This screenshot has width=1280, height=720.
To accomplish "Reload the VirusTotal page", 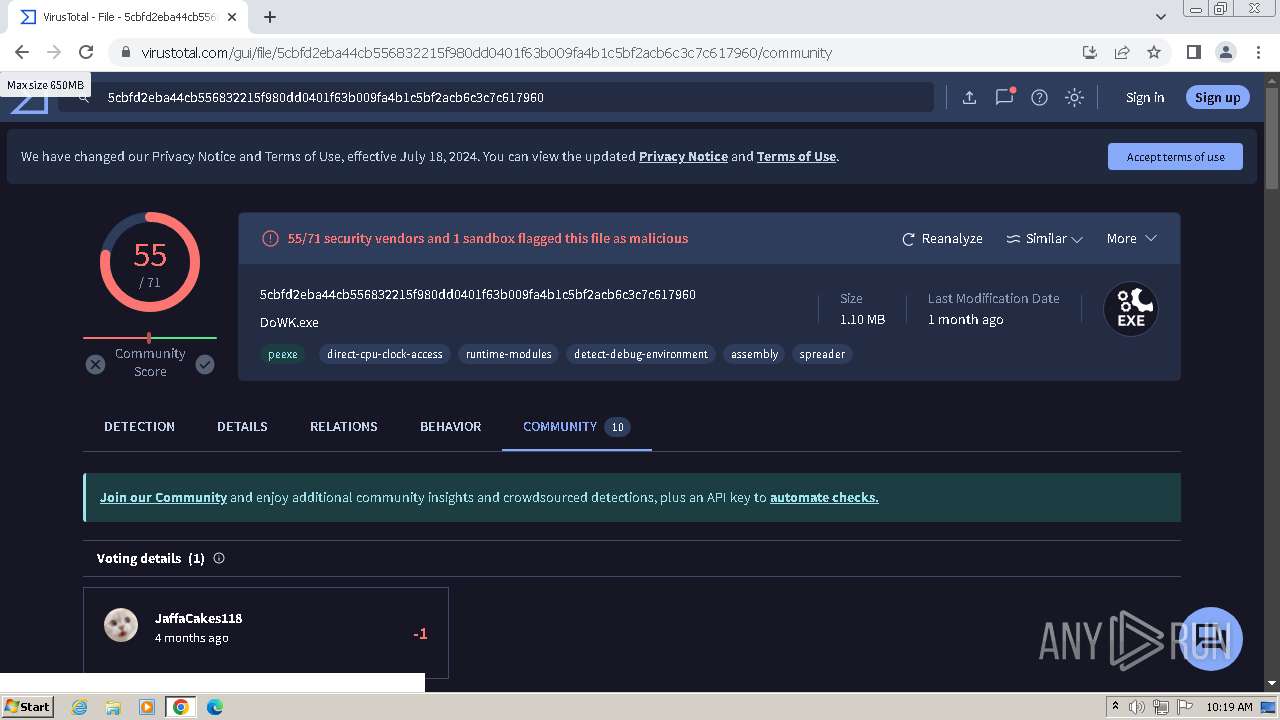I will [x=86, y=52].
